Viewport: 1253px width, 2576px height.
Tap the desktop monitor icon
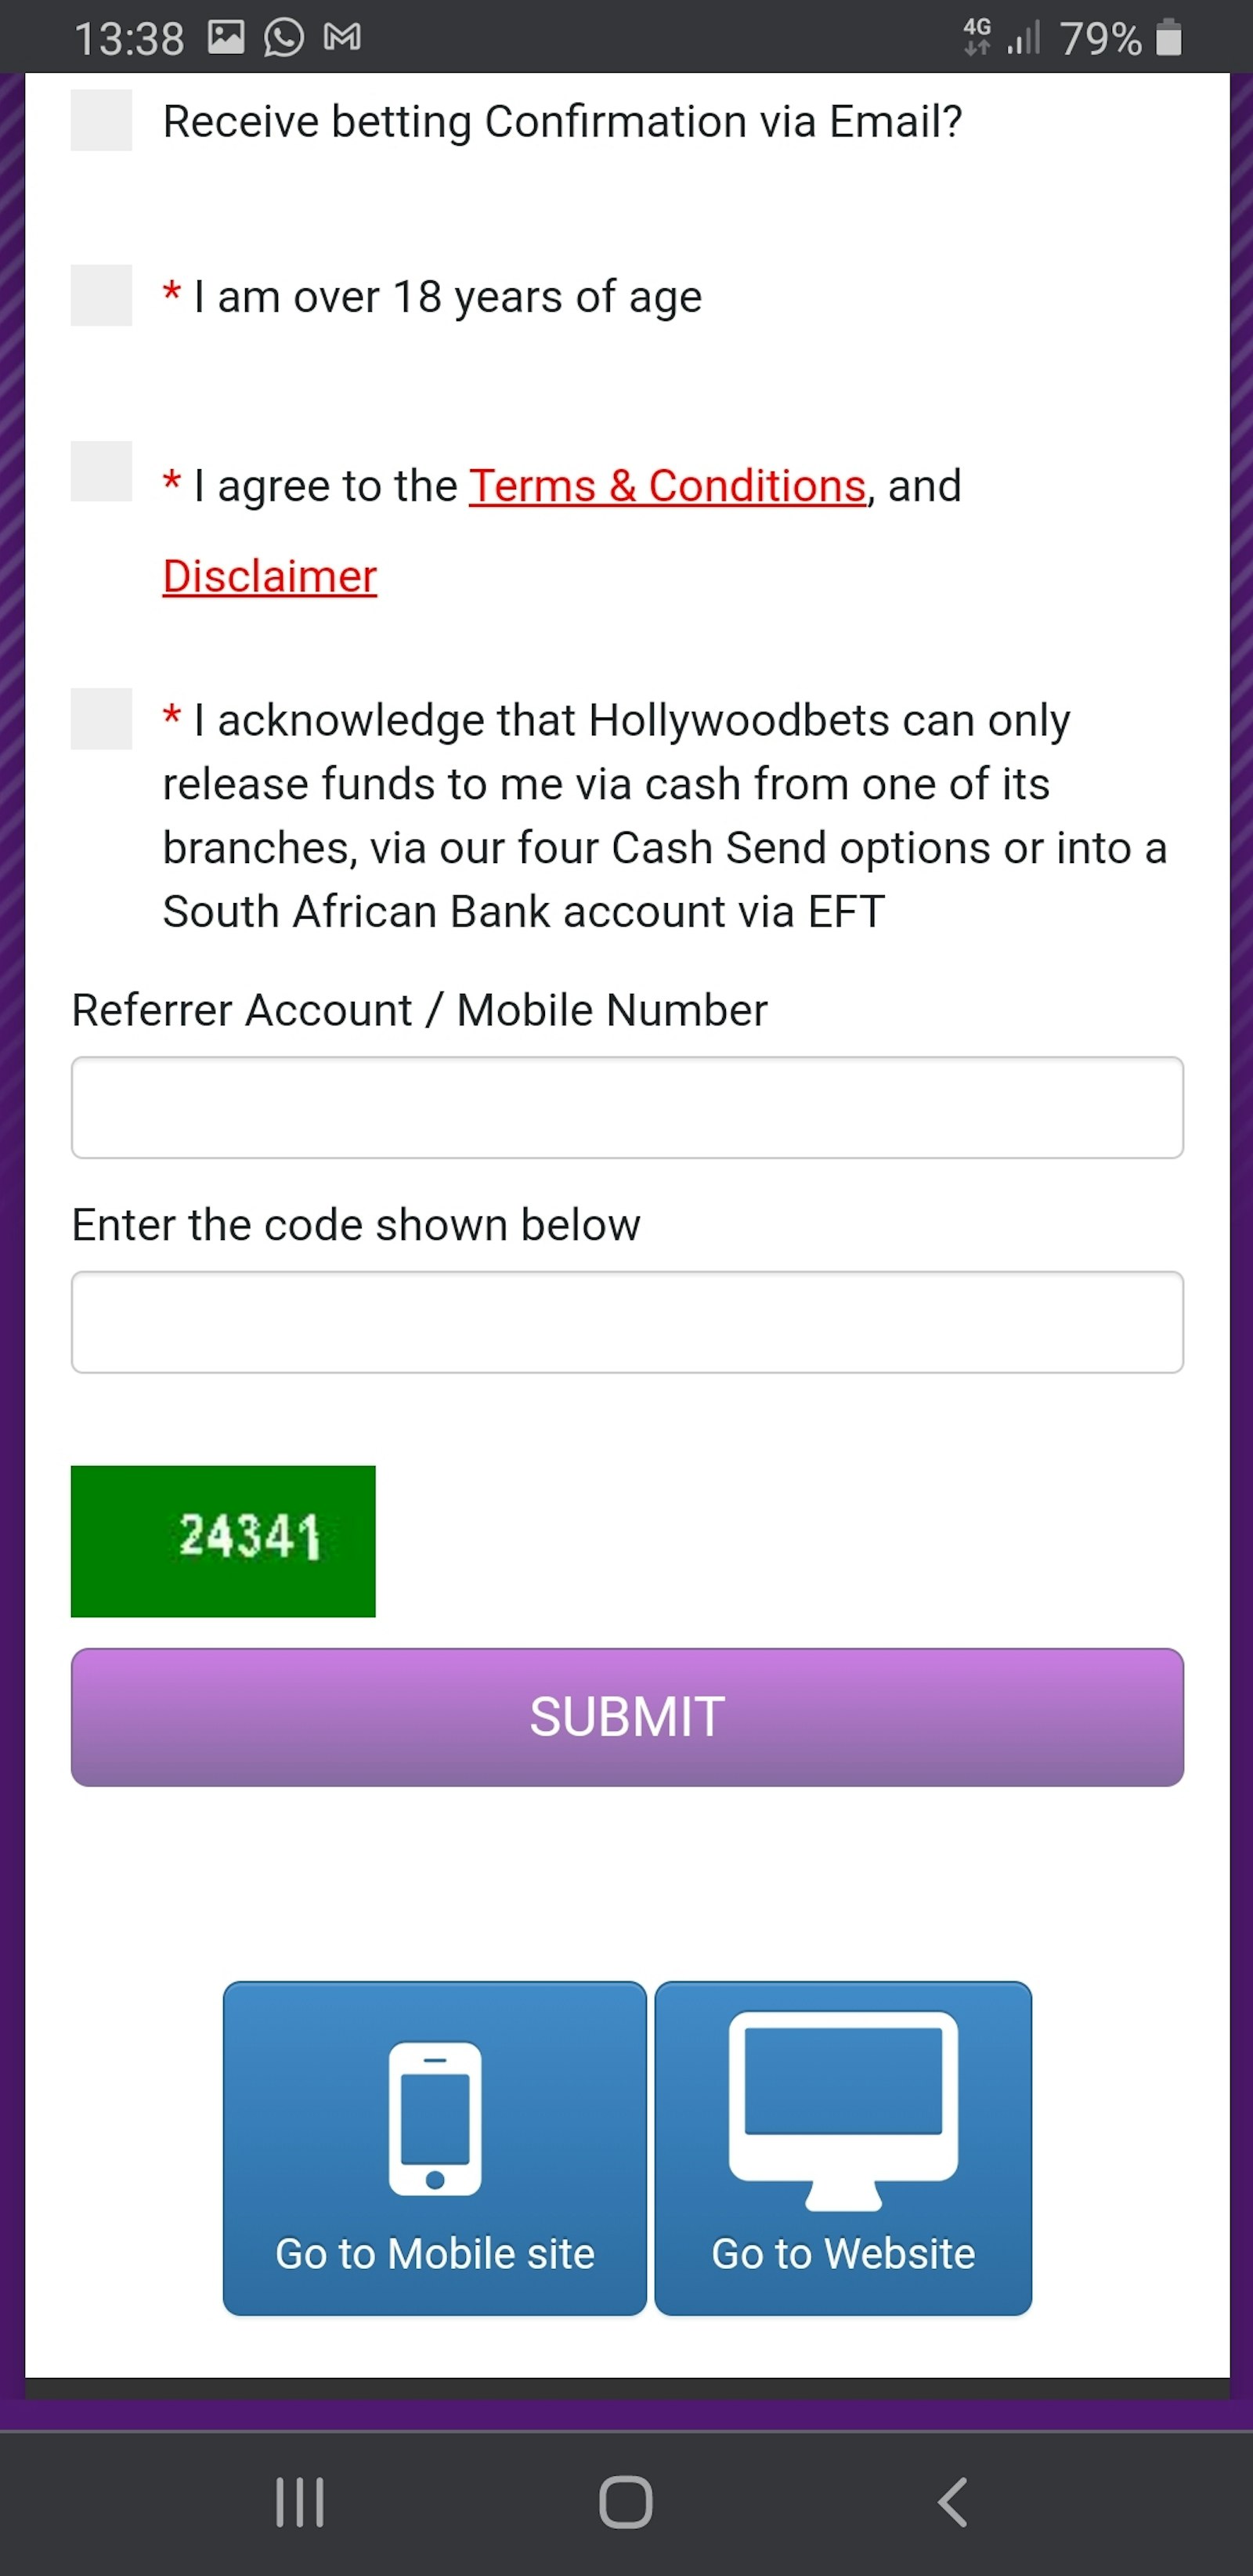843,2106
